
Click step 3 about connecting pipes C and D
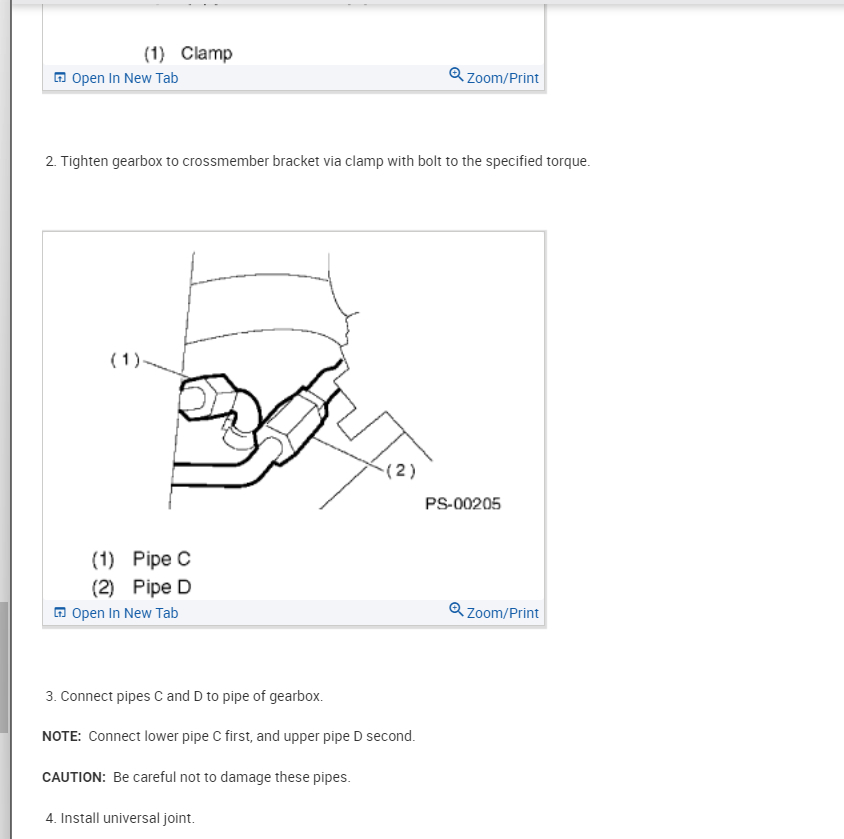pos(184,696)
